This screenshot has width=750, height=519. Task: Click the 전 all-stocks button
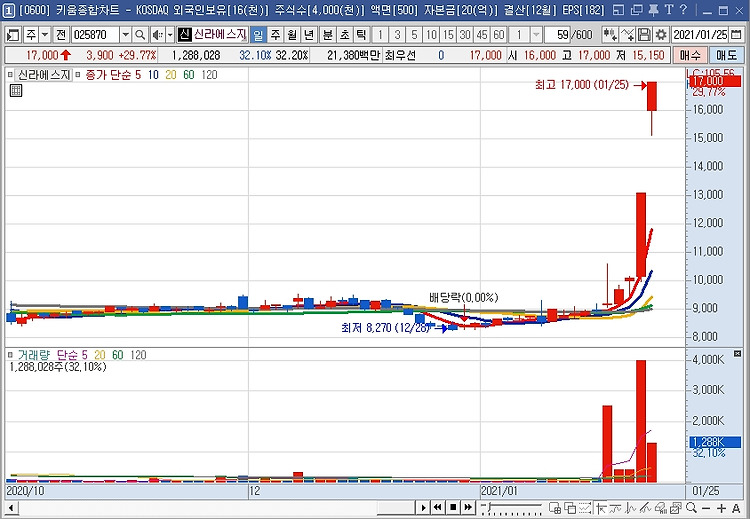click(x=60, y=34)
